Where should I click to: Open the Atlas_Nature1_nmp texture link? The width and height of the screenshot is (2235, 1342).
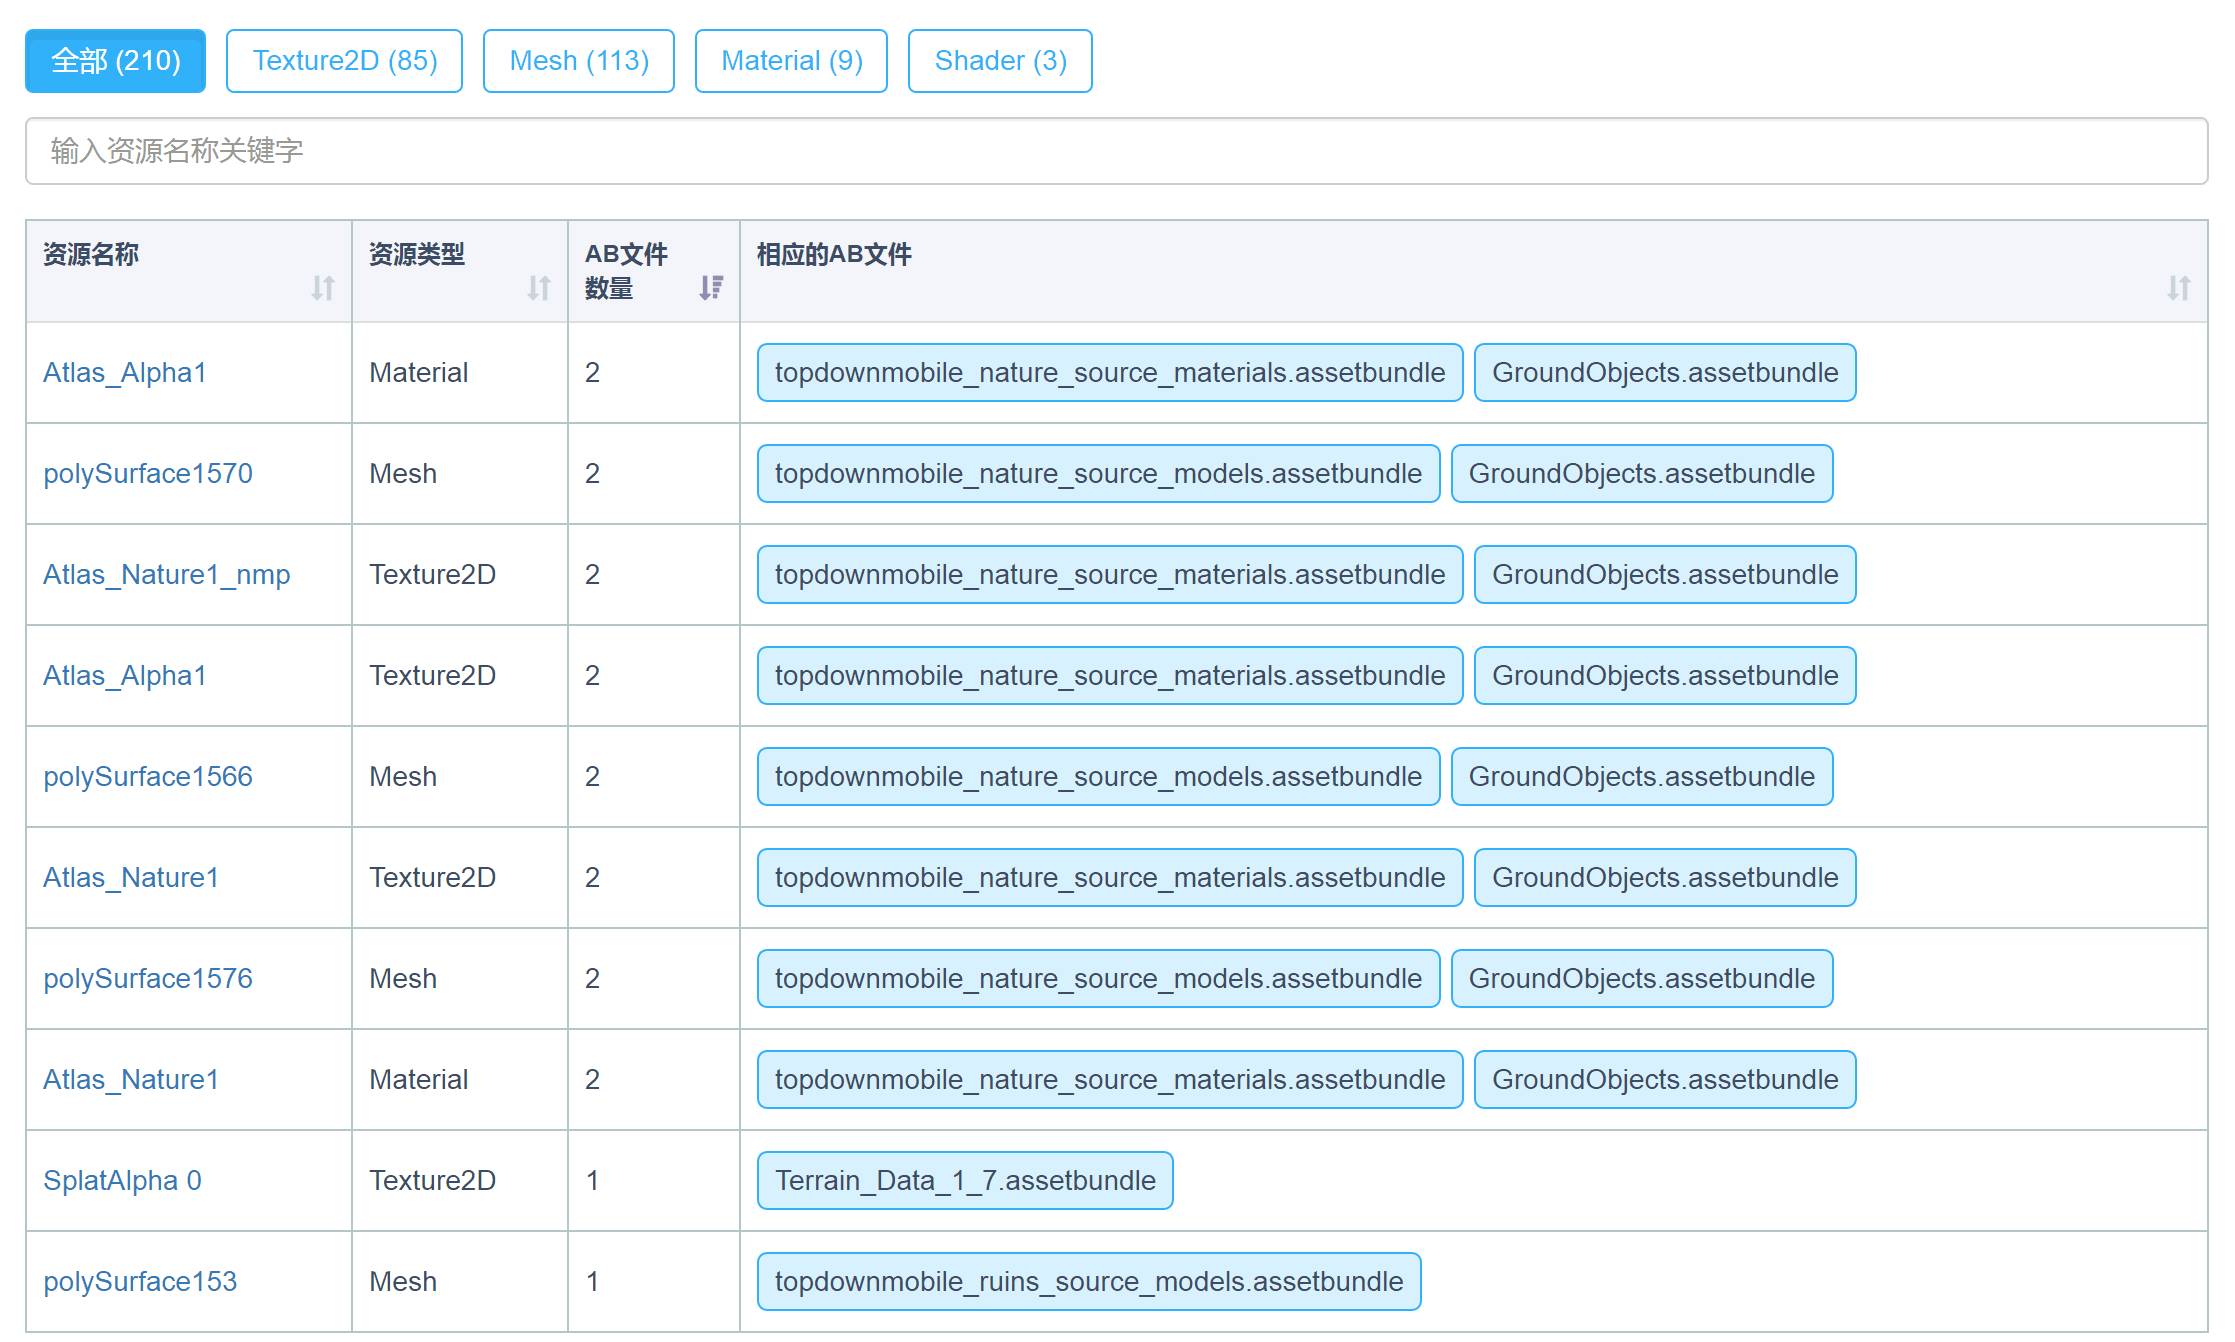pos(166,574)
